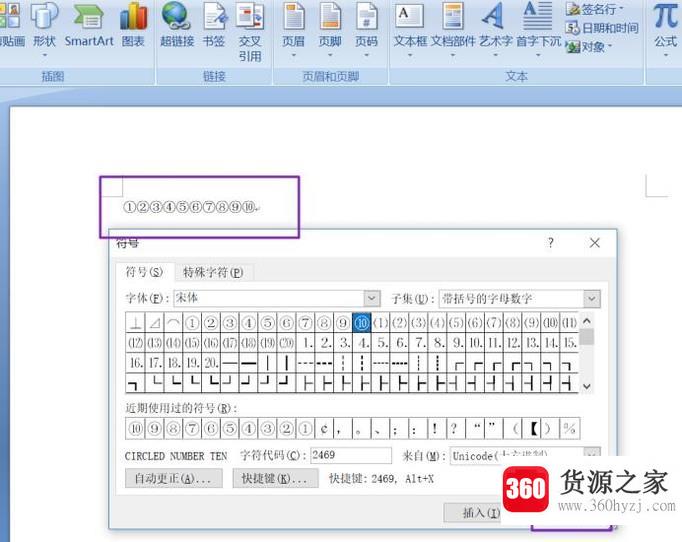The height and width of the screenshot is (542, 682).
Task: Select the perpendicular ⊥ symbol in grid
Action: pos(136,322)
